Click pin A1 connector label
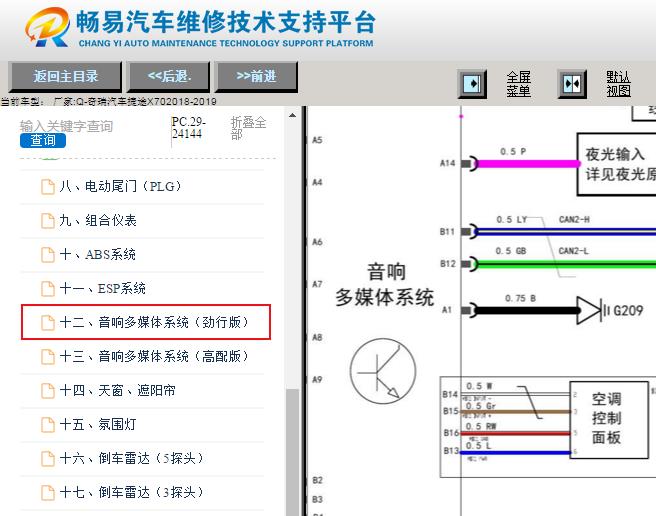This screenshot has height=516, width=656. tap(447, 310)
